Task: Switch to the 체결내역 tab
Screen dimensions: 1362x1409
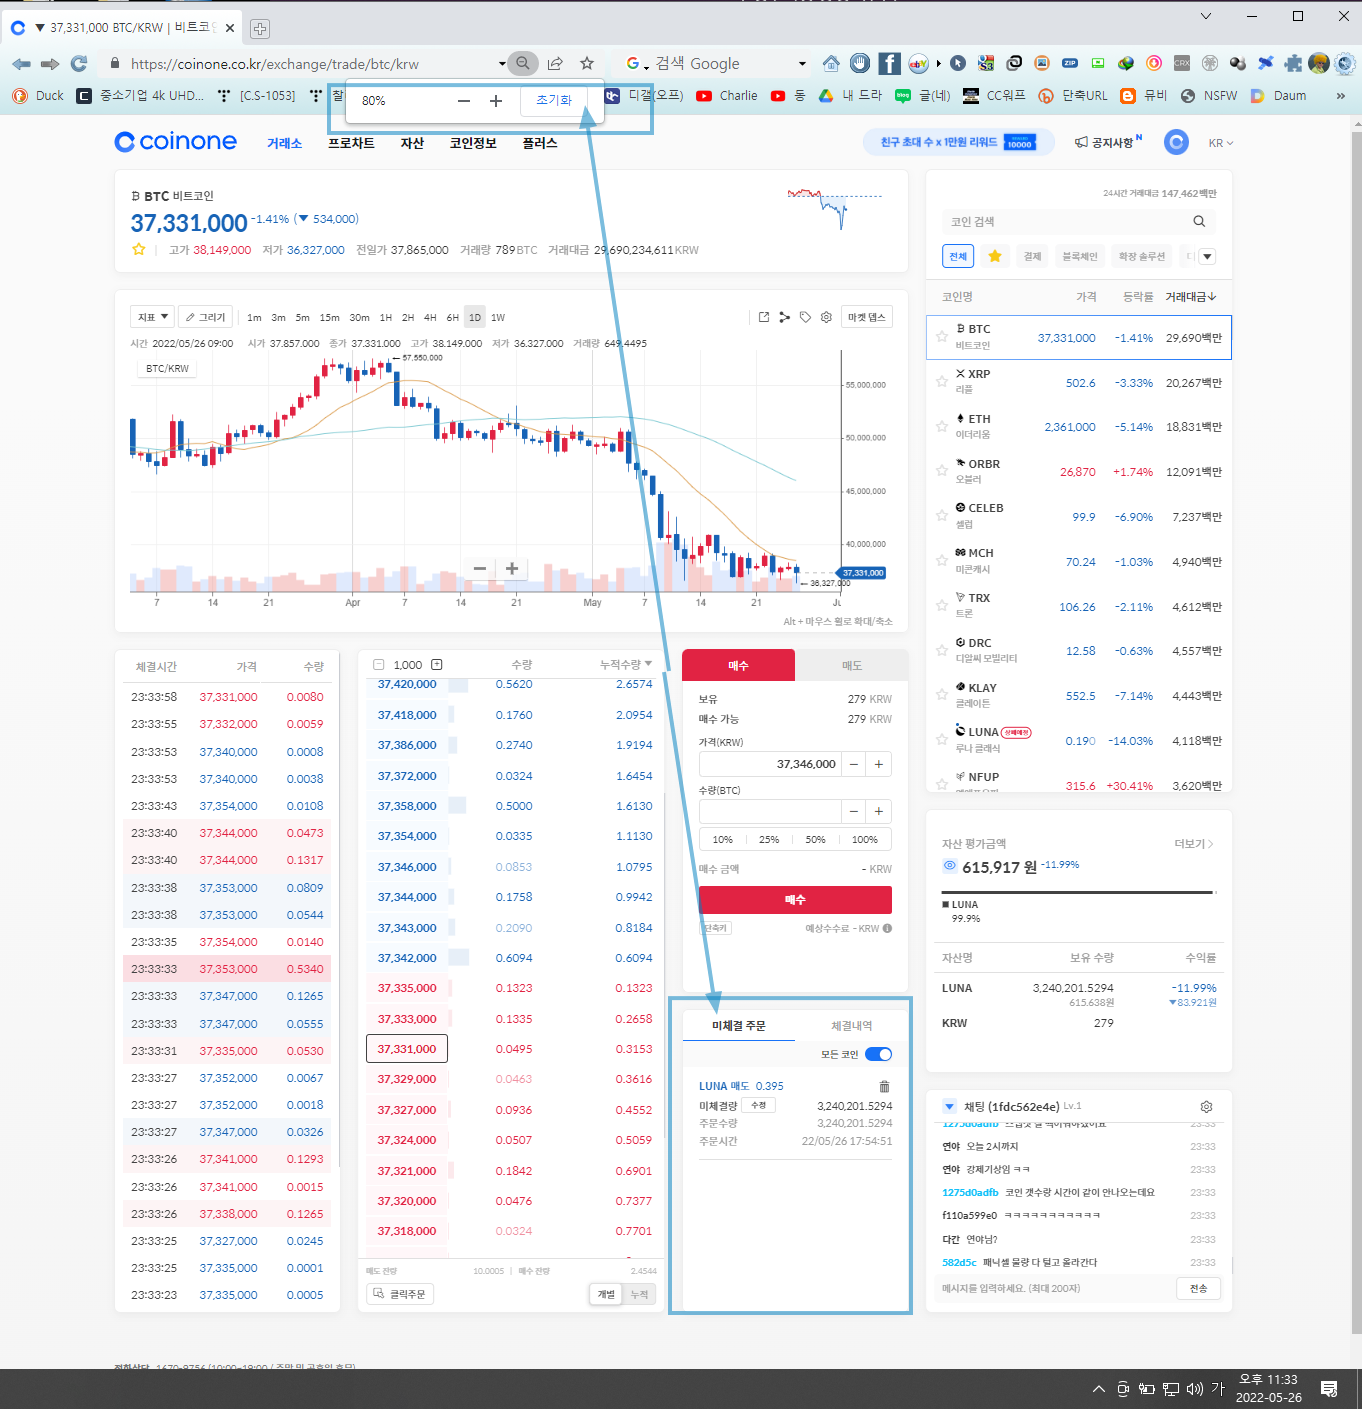Action: (x=852, y=1025)
